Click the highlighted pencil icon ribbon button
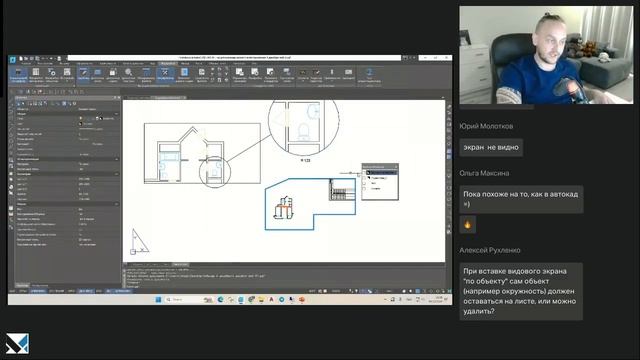The width and height of the screenshot is (640, 360). (83, 75)
